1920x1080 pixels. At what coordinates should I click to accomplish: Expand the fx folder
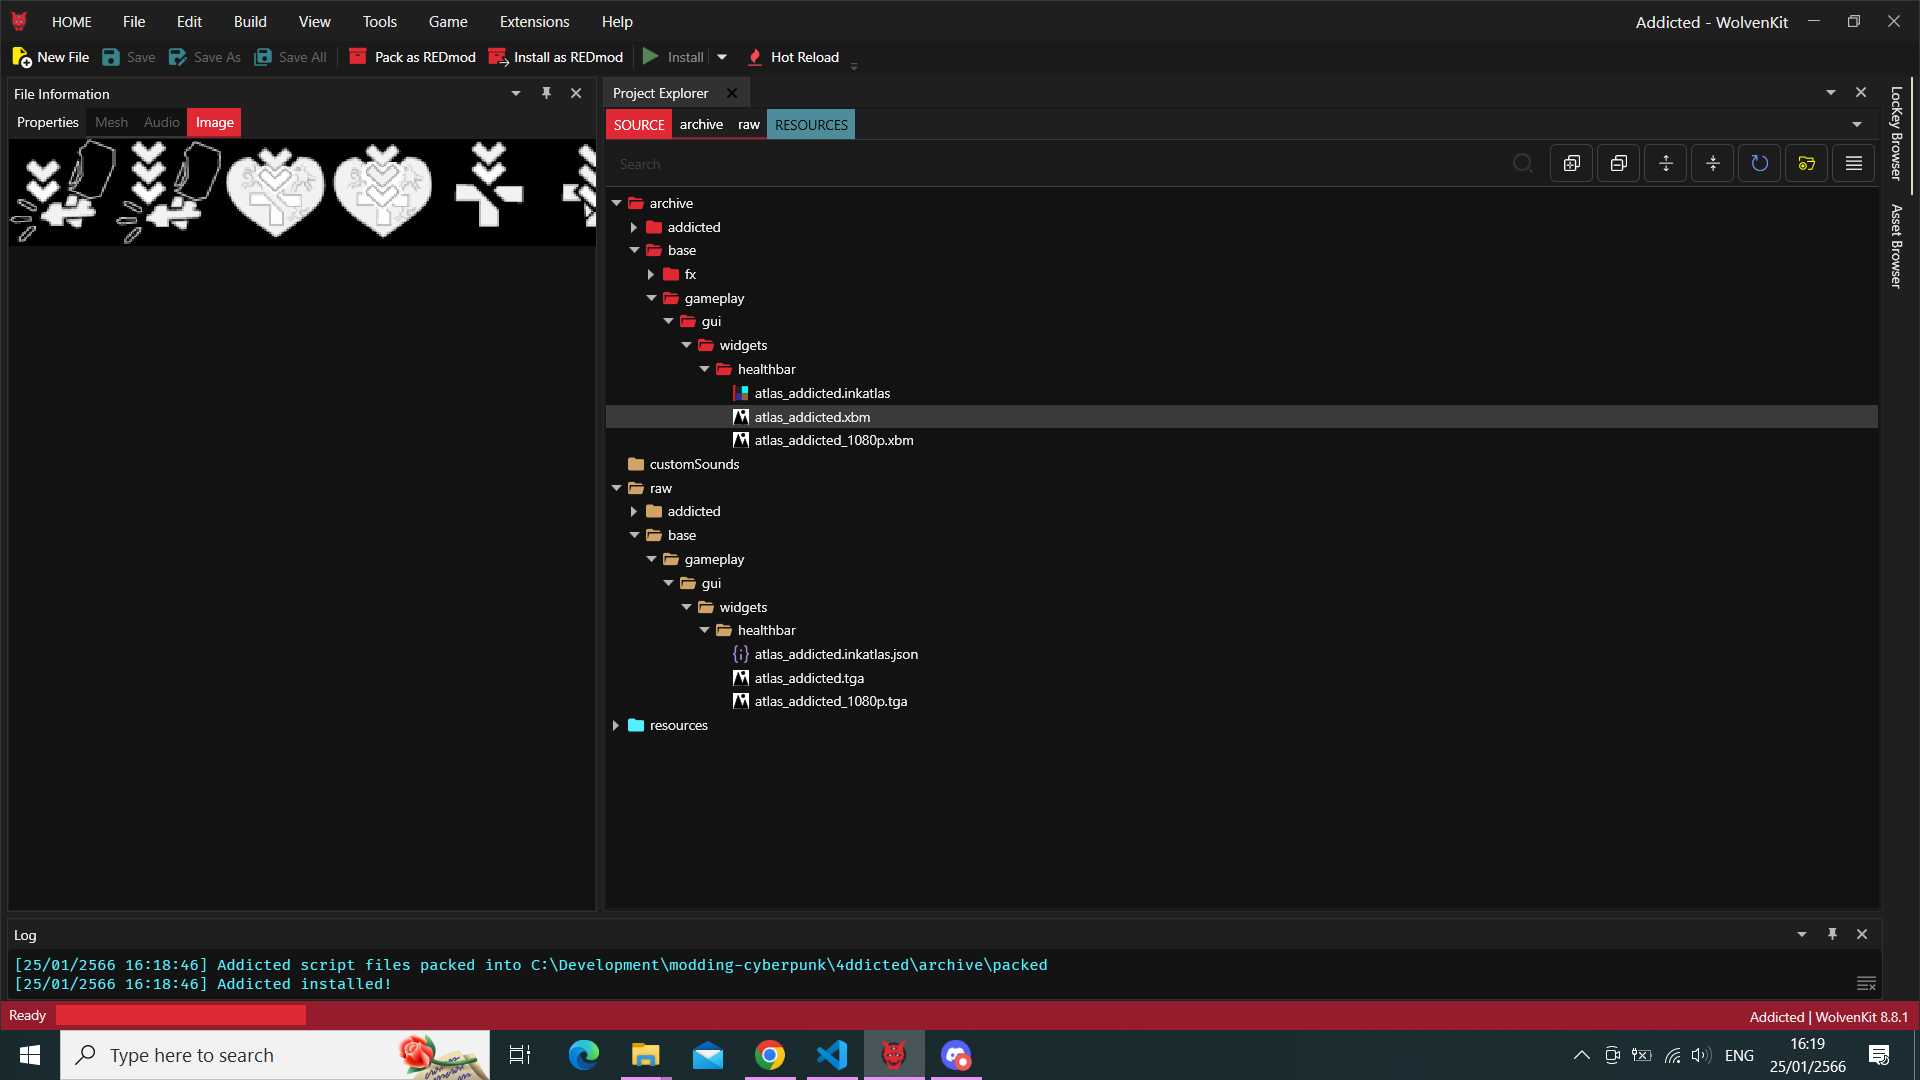coord(650,274)
